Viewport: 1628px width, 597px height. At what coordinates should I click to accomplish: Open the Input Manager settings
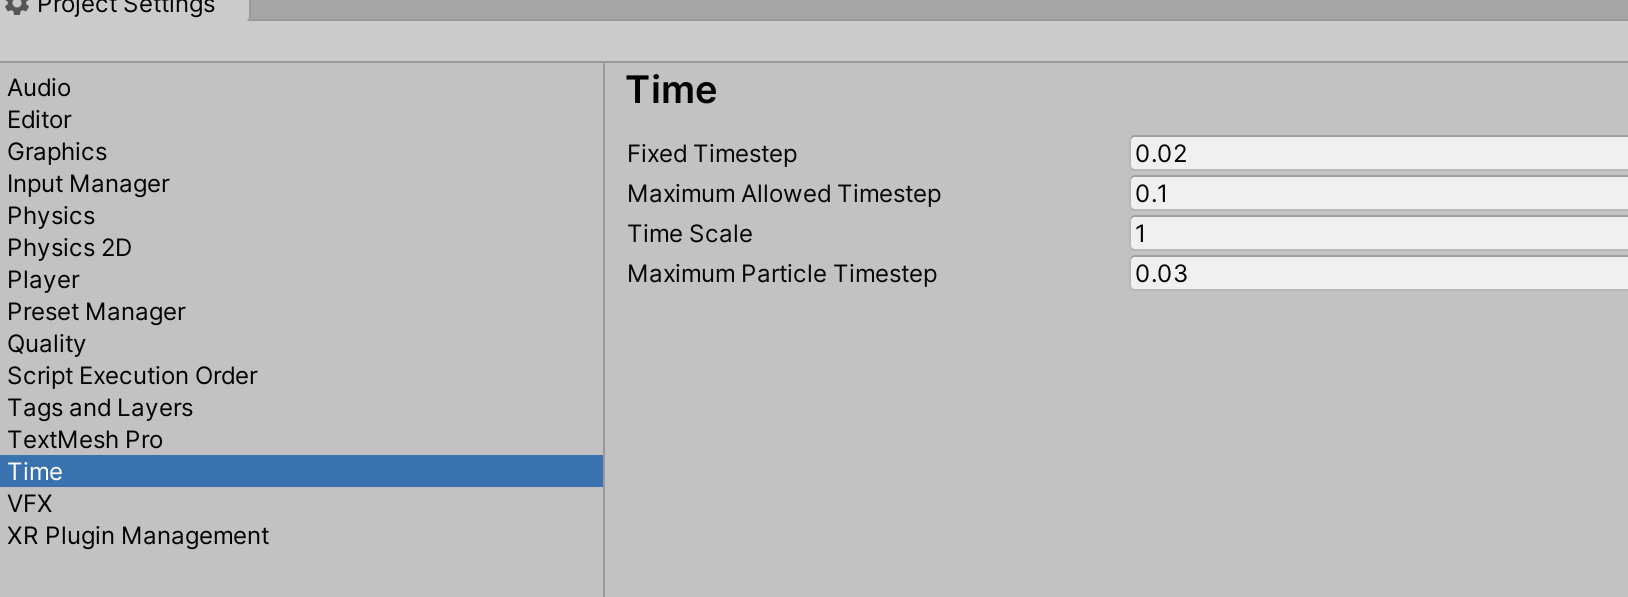click(x=88, y=184)
